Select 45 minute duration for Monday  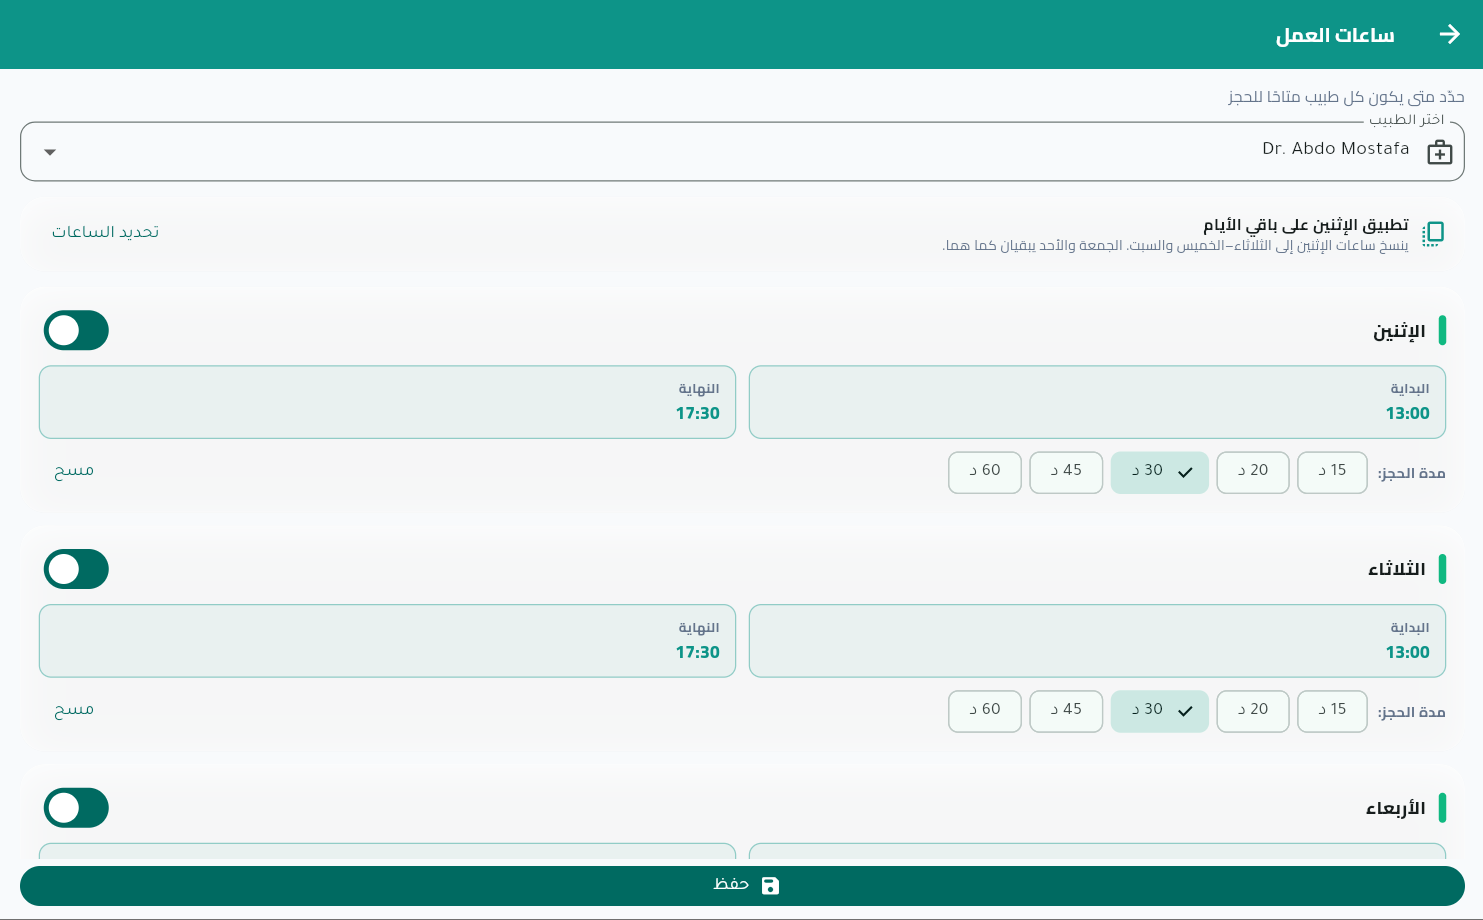pyautogui.click(x=1066, y=472)
